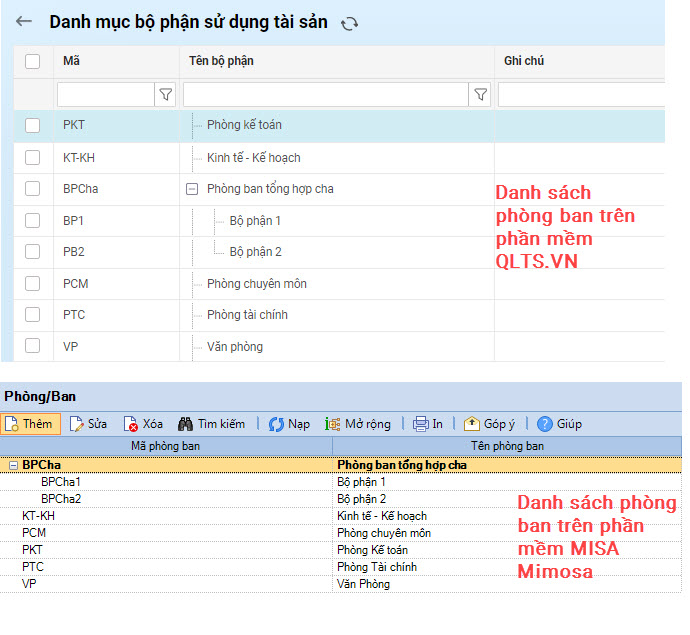
Task: Click the refresh icon beside the title
Action: pos(349,23)
